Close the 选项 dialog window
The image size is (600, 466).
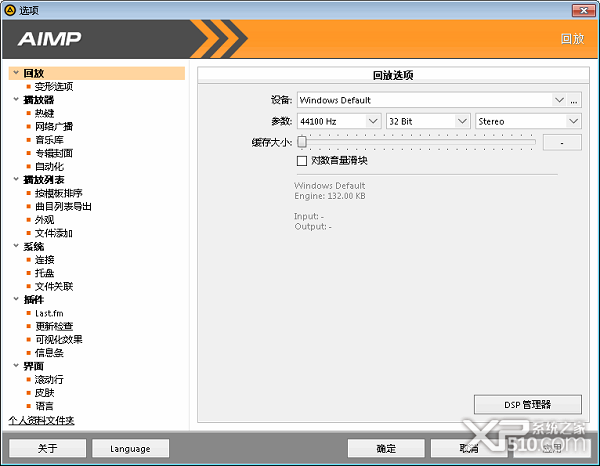point(584,10)
